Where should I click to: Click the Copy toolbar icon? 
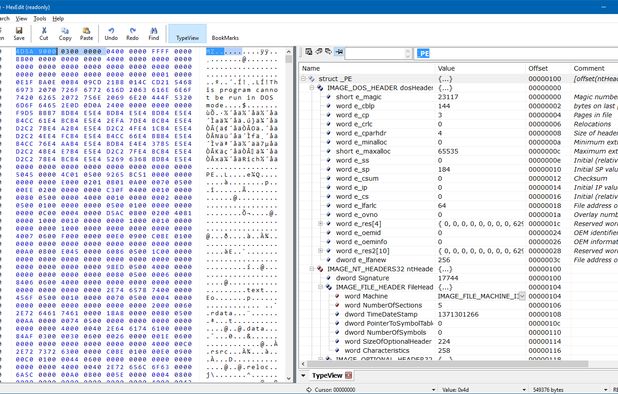(x=65, y=31)
